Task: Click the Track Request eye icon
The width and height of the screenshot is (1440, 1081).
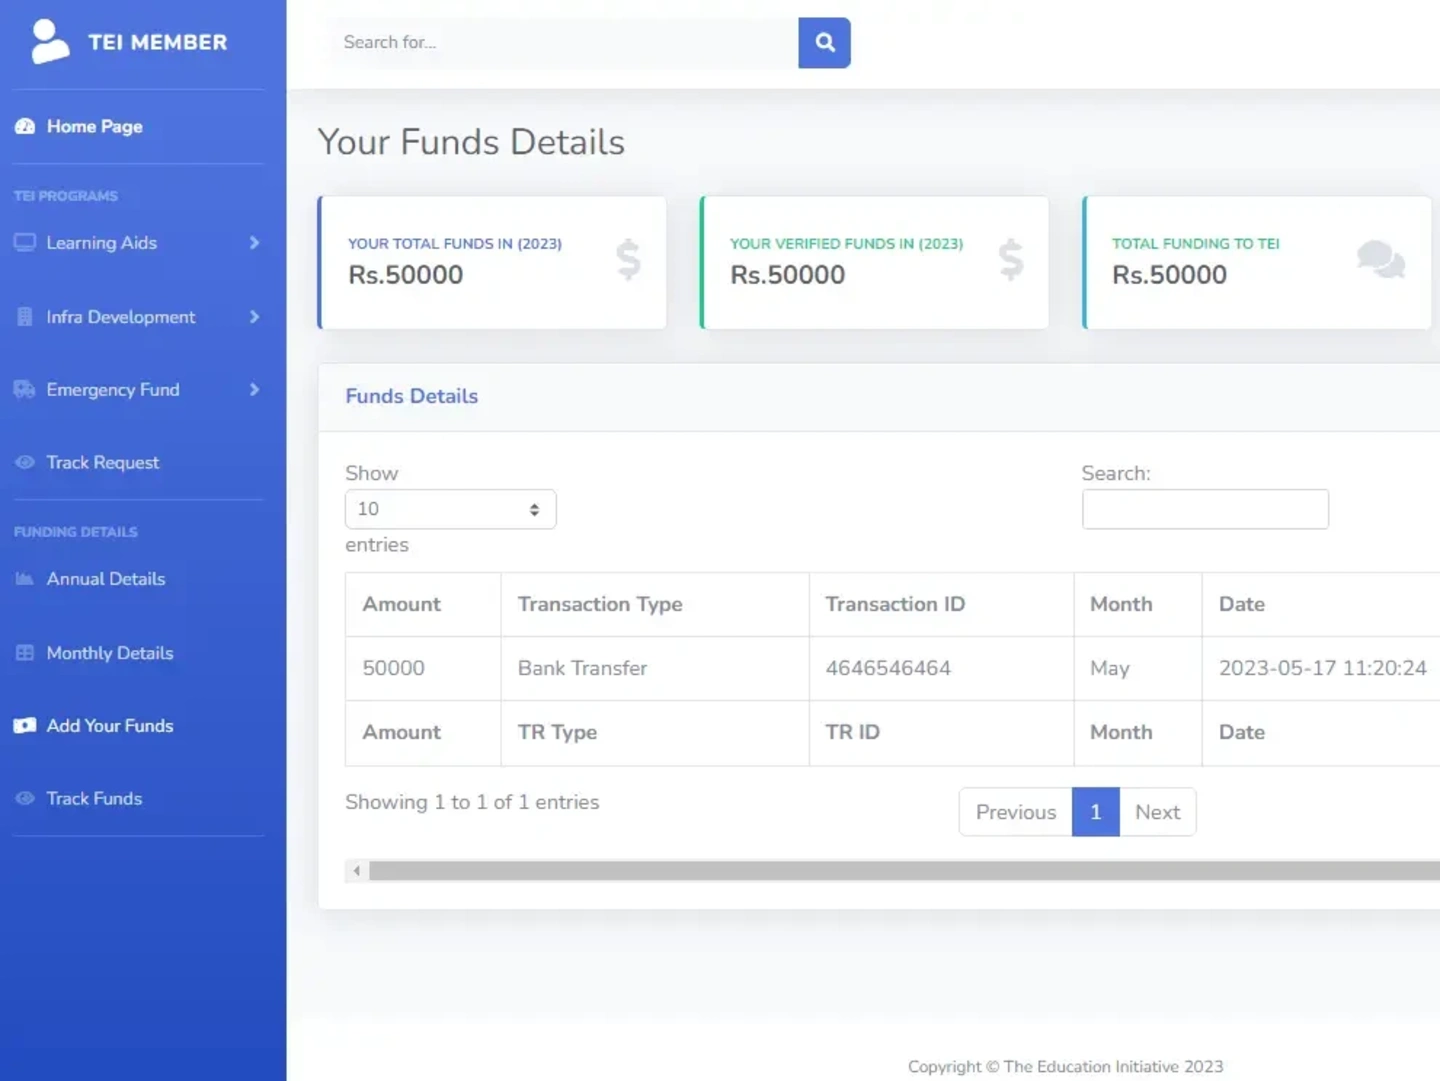Action: click(25, 463)
